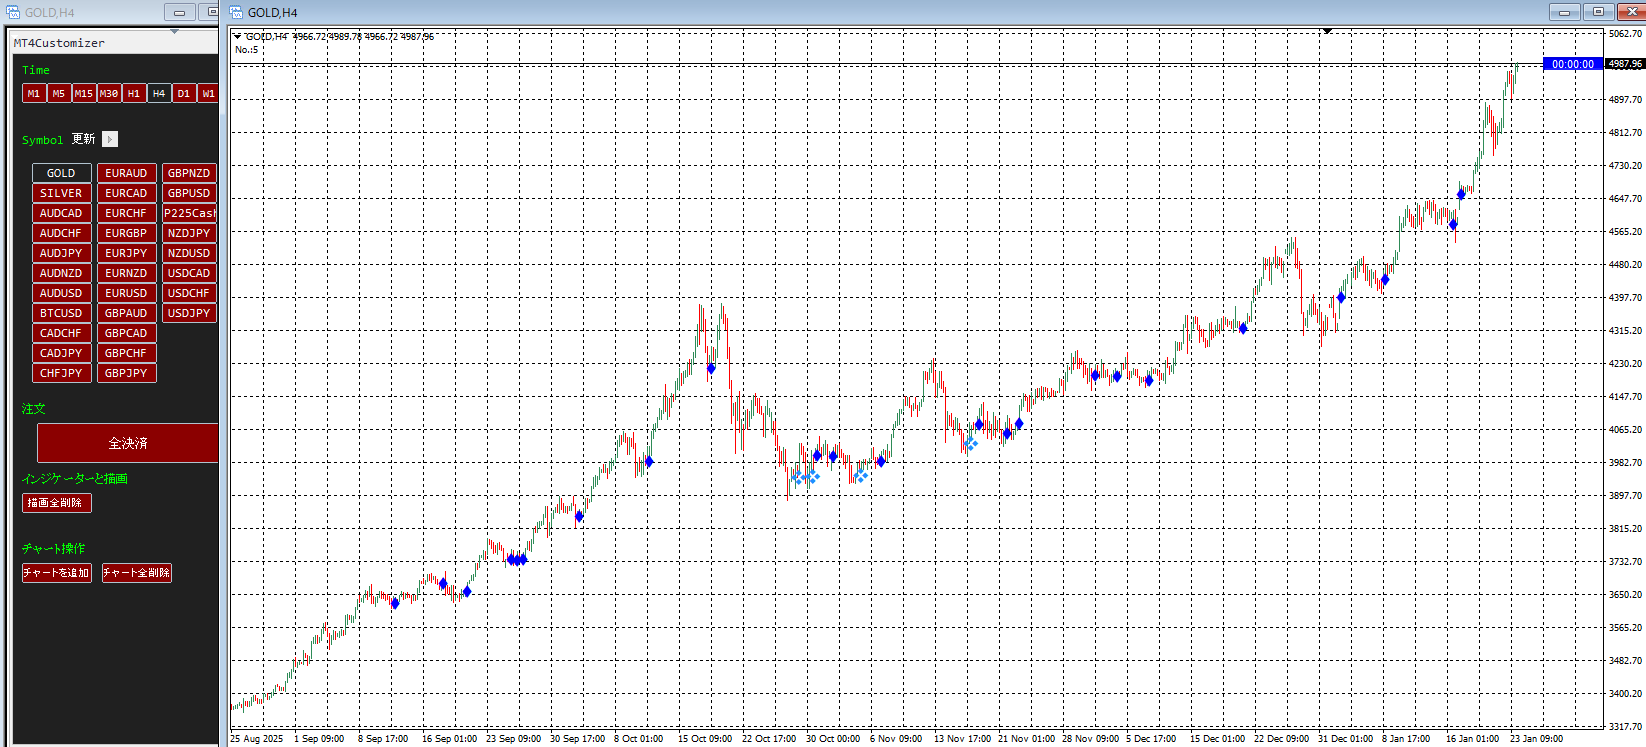1646x747 pixels.
Task: Click the 描画全削除 delete drawings button
Action: 56,502
